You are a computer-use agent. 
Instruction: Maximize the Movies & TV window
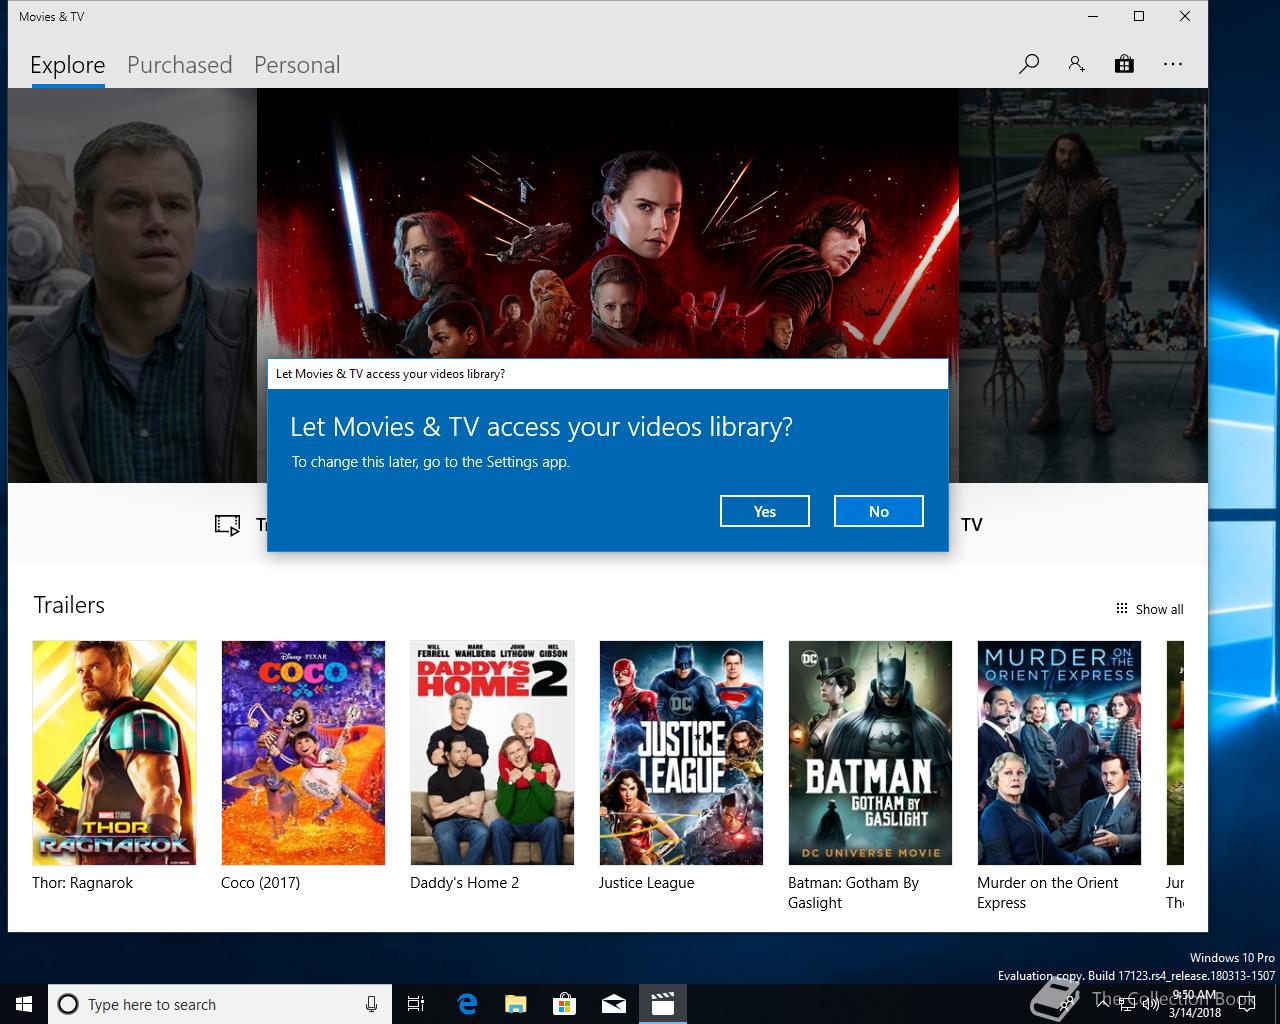[1138, 16]
